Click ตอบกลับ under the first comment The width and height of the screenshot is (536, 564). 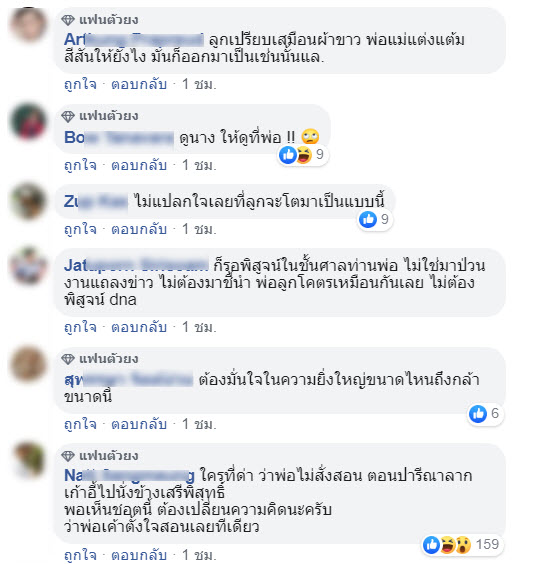[x=139, y=84]
